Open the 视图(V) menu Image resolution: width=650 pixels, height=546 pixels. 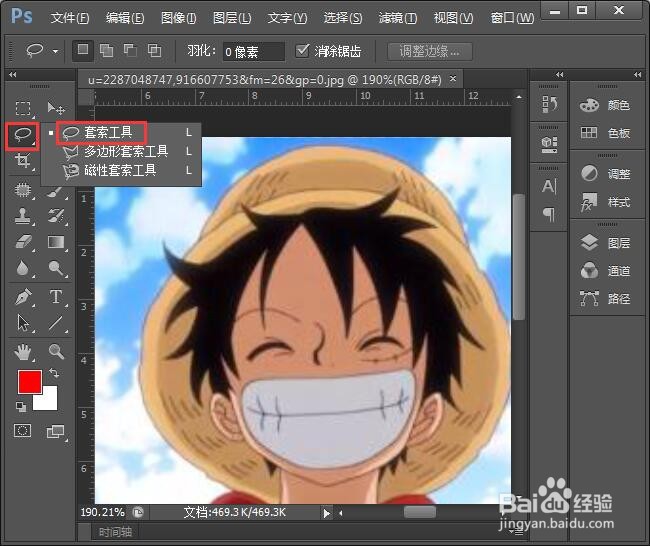coord(453,18)
